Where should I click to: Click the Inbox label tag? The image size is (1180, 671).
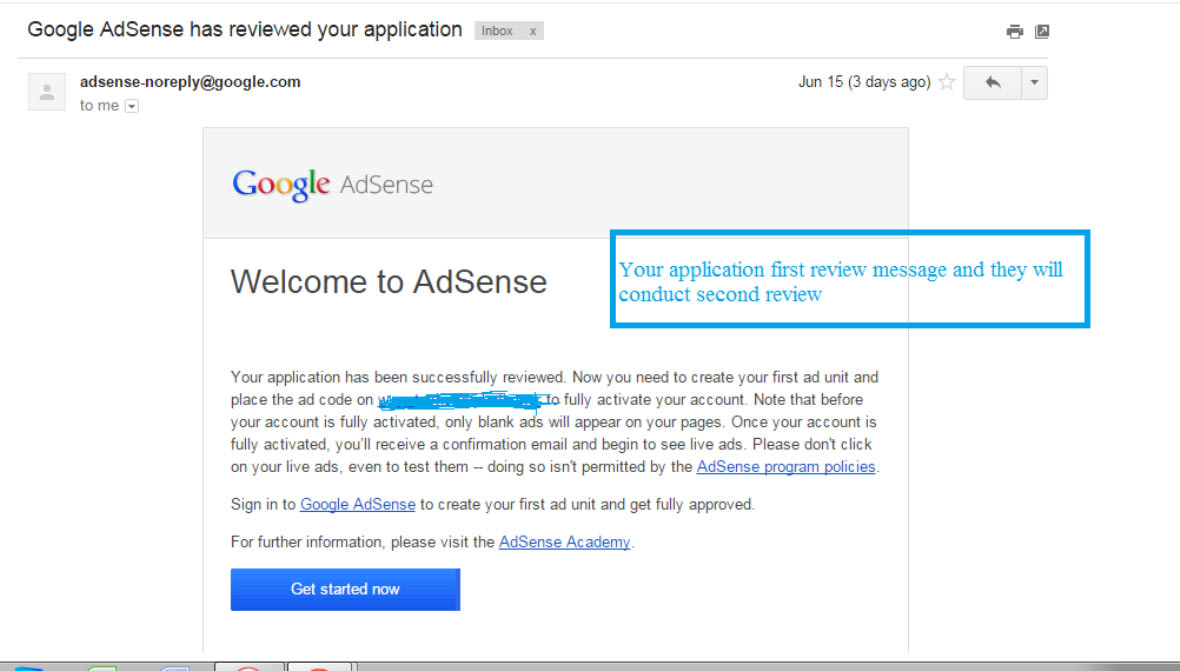pyautogui.click(x=498, y=31)
